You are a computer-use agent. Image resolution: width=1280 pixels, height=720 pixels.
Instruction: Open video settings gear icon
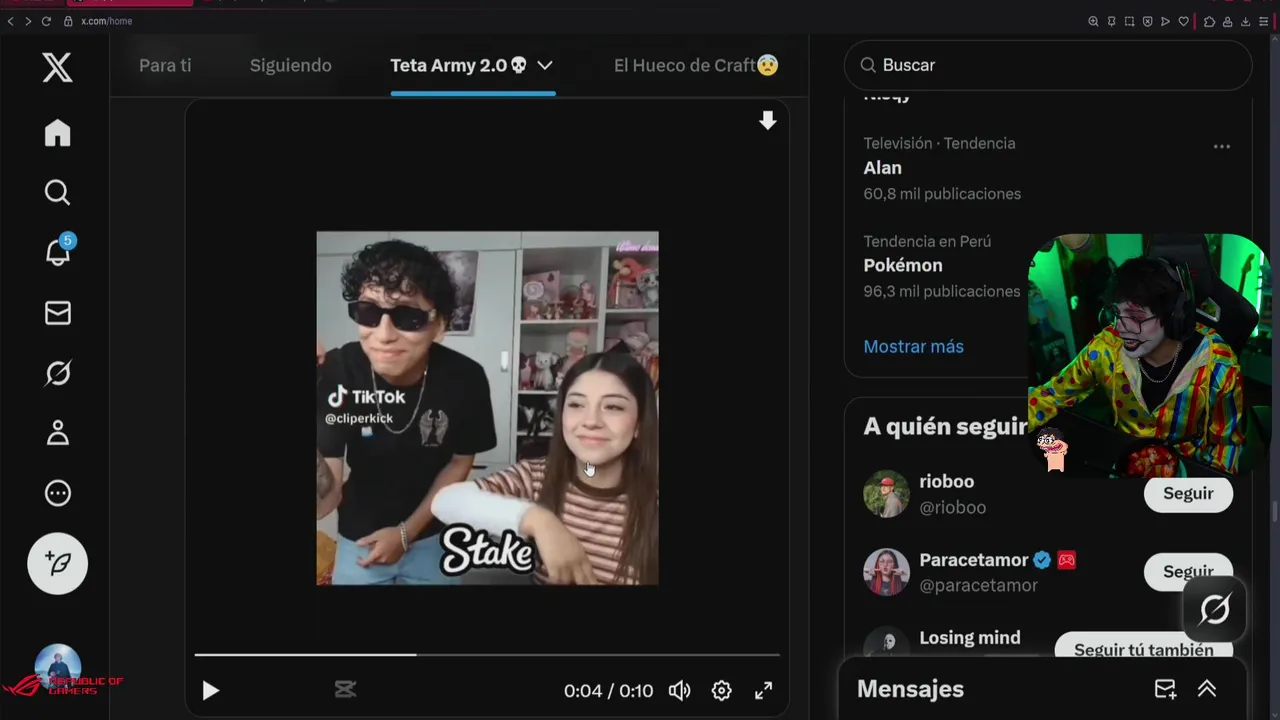pyautogui.click(x=721, y=690)
